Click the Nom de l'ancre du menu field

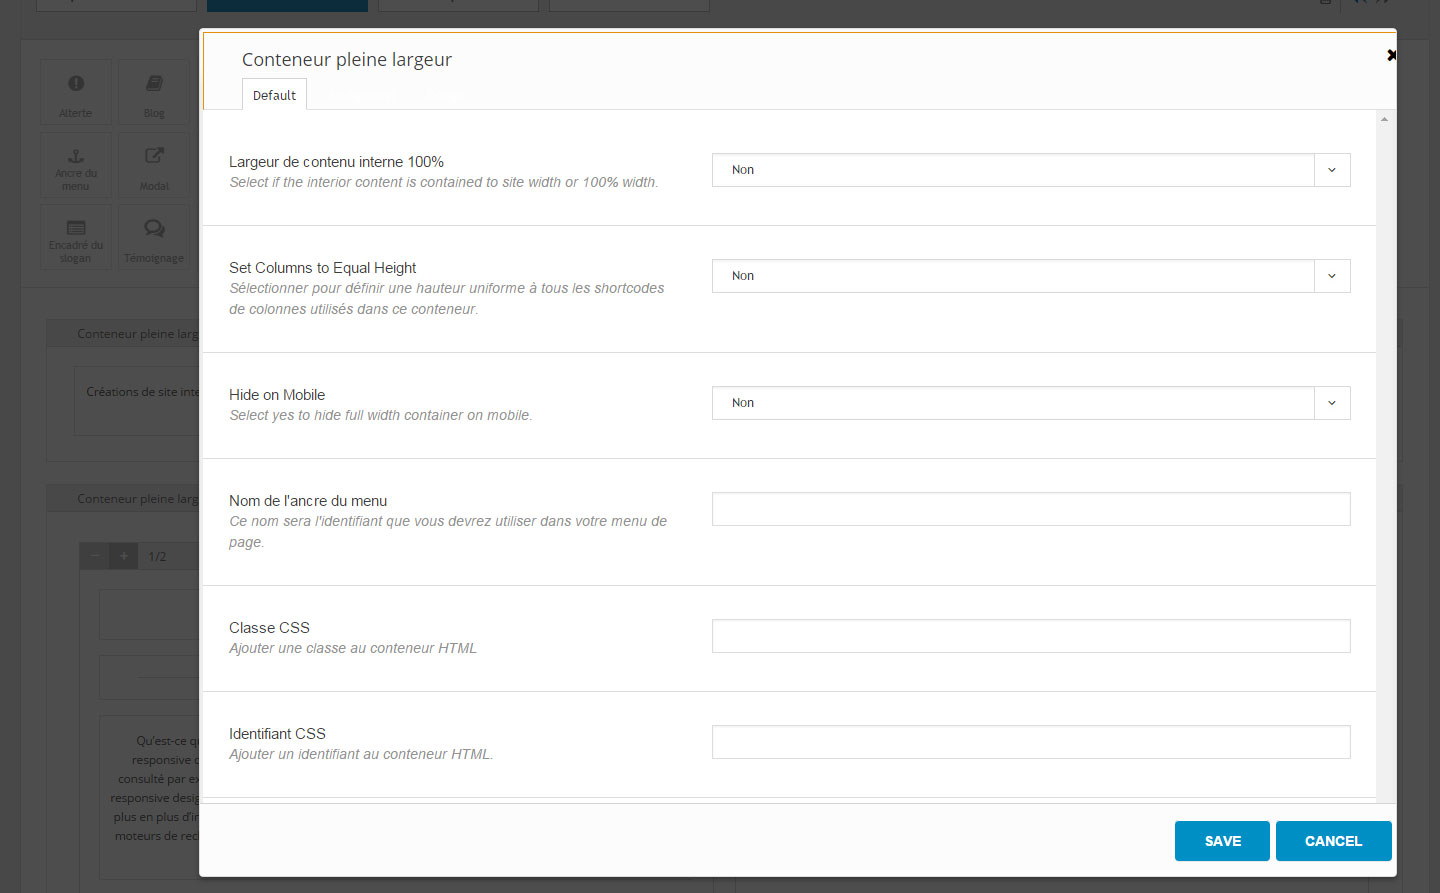tap(1030, 509)
